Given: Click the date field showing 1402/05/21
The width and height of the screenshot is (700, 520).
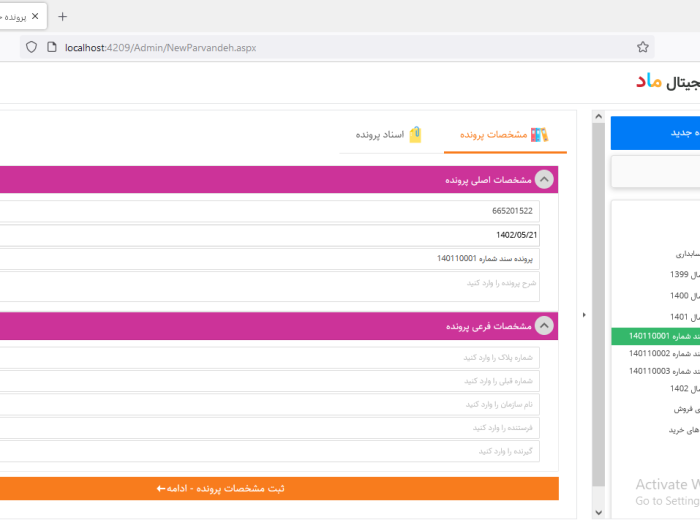Looking at the screenshot, I should coord(270,235).
